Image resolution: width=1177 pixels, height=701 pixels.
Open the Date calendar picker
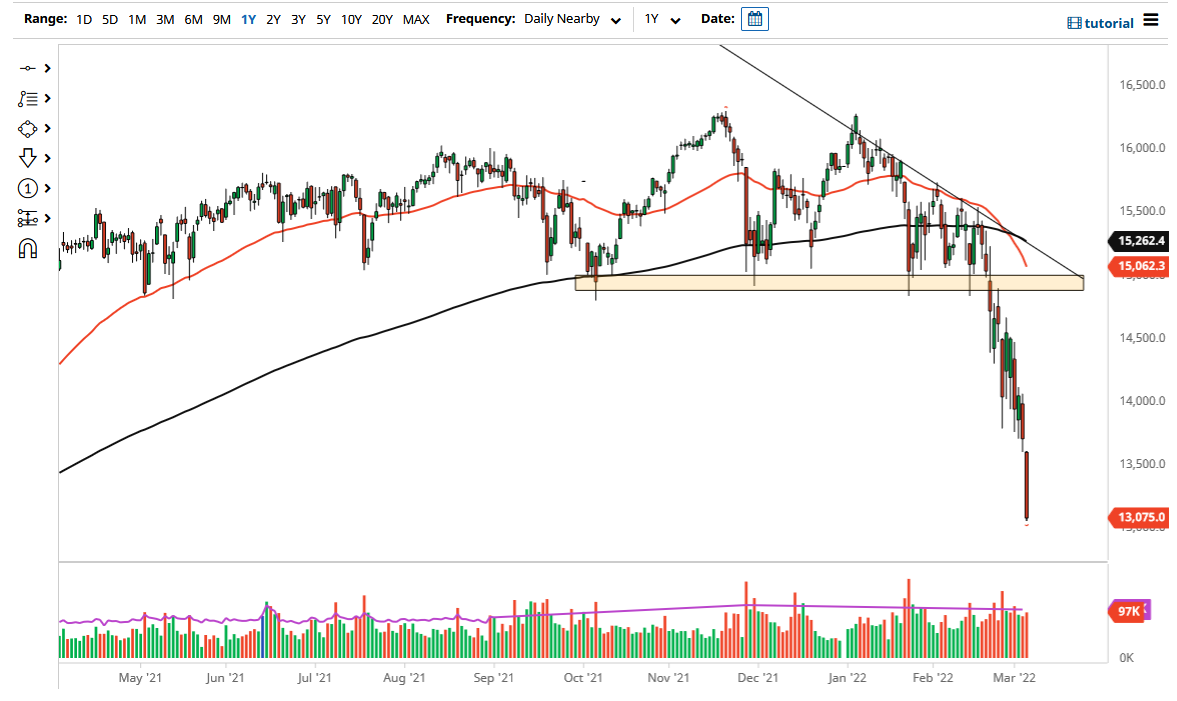754,18
